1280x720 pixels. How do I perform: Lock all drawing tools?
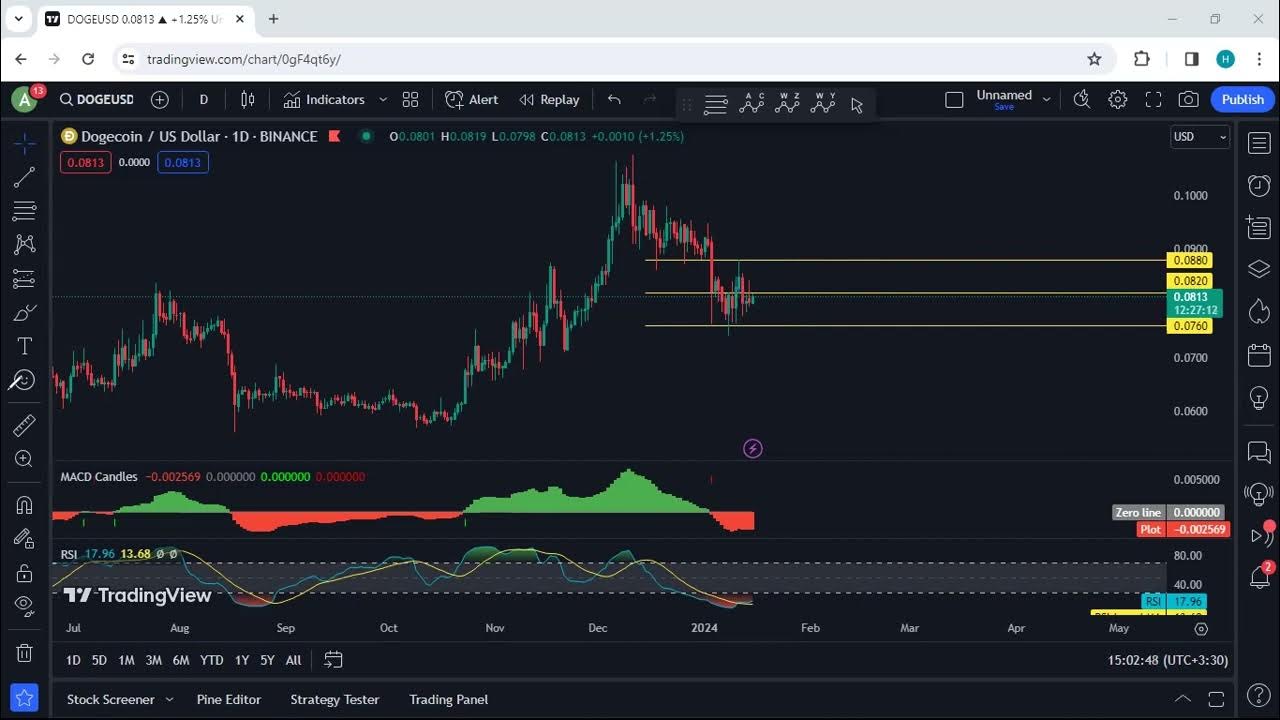click(x=25, y=572)
